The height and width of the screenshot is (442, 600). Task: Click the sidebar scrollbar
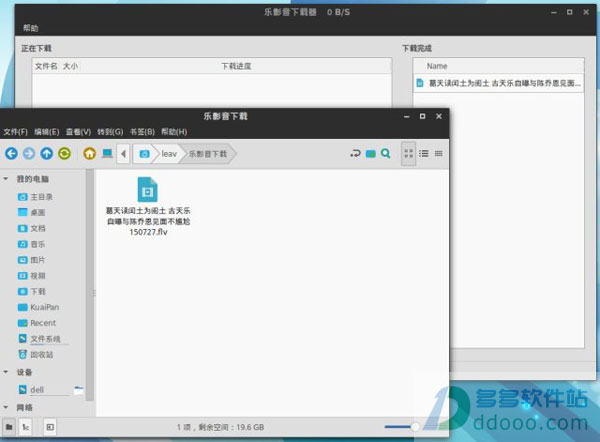click(90, 285)
